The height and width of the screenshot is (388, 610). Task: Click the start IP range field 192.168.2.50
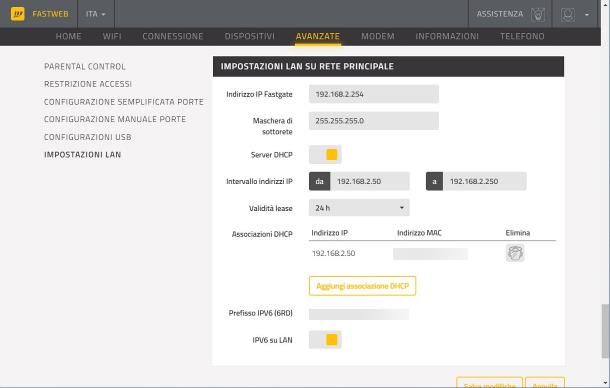coord(370,181)
